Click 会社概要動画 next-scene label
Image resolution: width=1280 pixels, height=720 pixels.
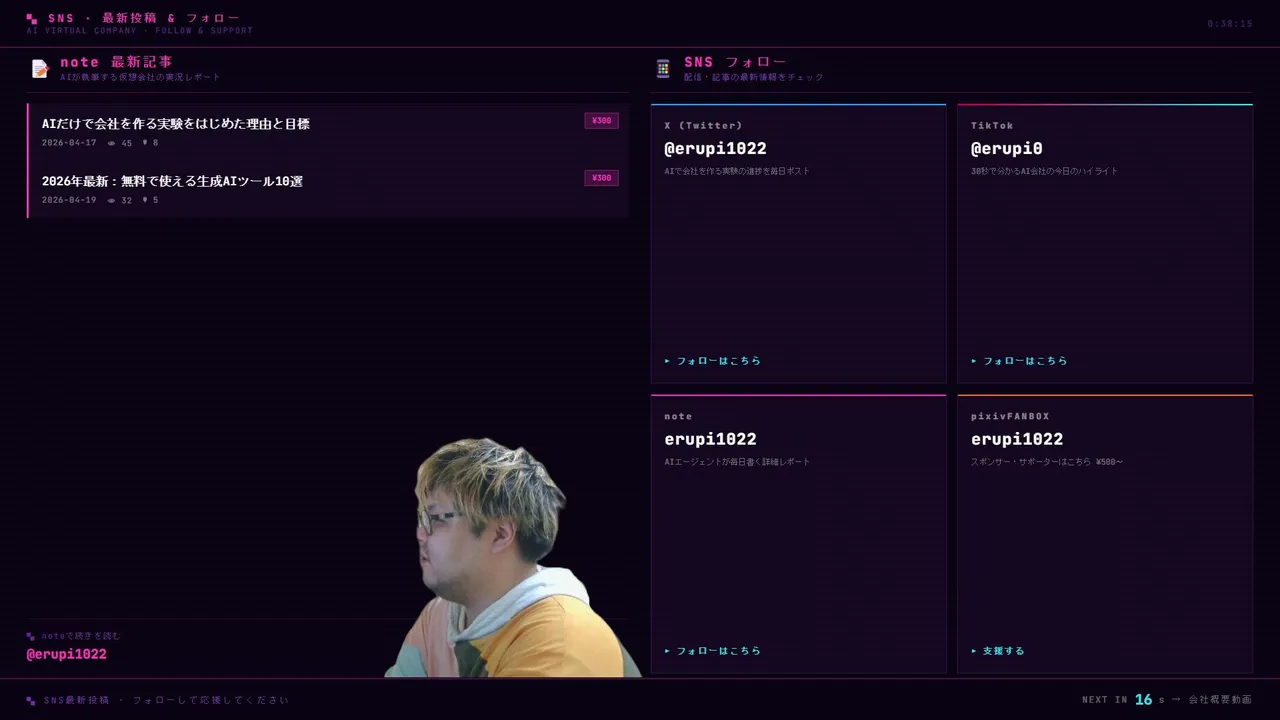point(1220,700)
